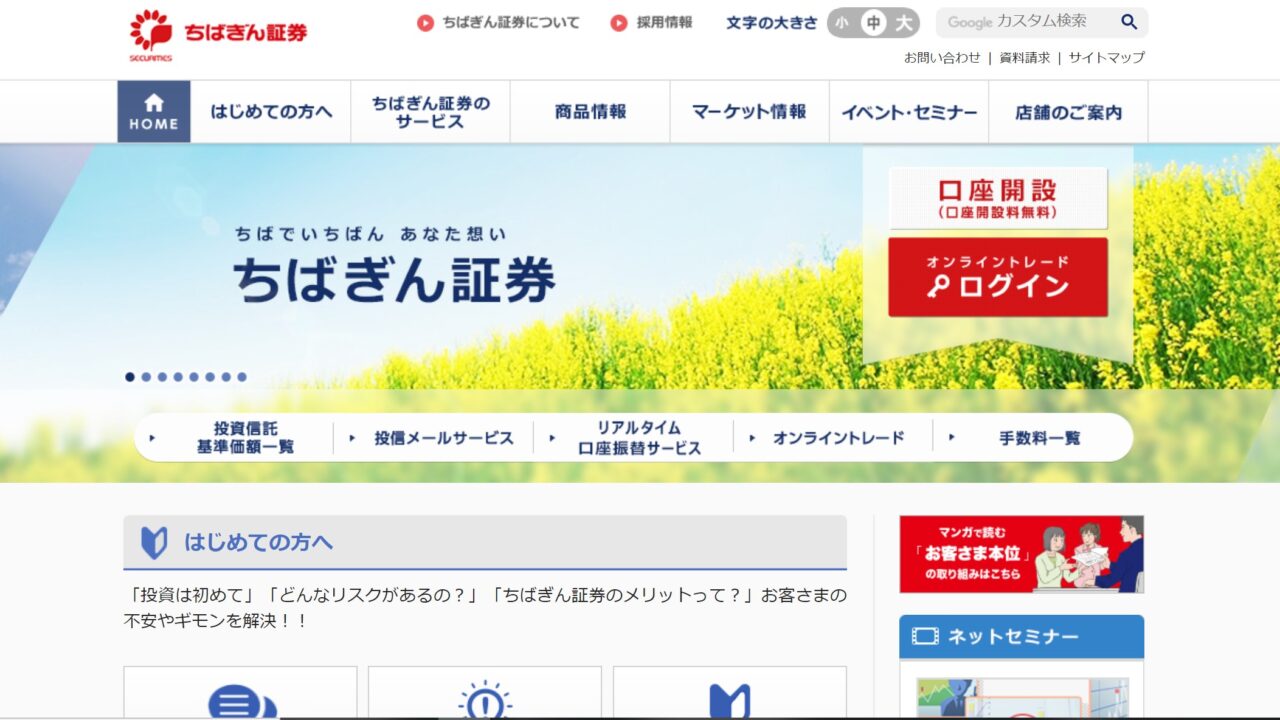The image size is (1280, 720).
Task: Open リアルタイム口座振替サービス quick link
Action: pos(640,438)
